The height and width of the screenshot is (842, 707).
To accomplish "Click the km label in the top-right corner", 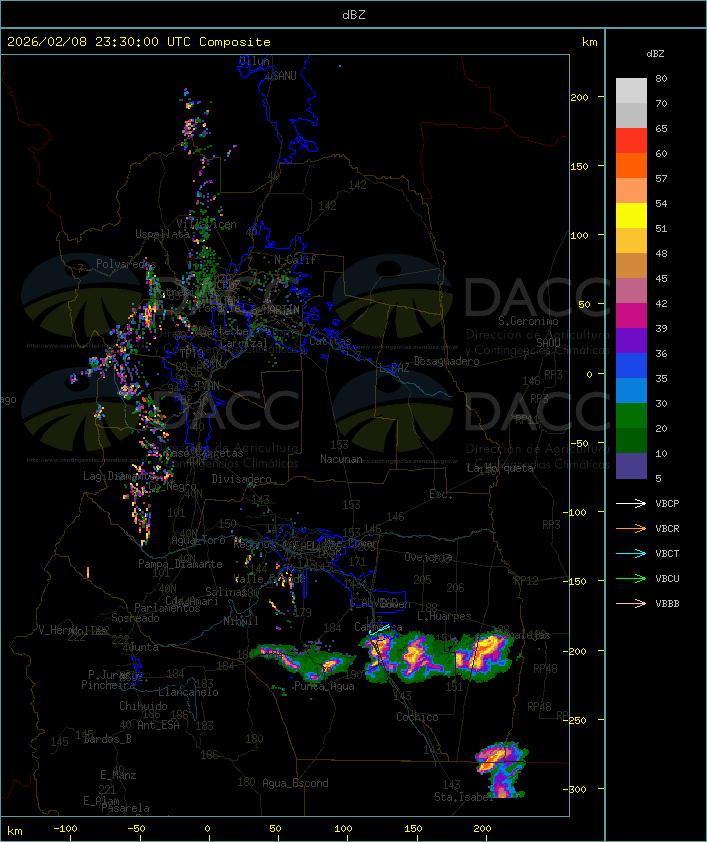I will (x=589, y=42).
